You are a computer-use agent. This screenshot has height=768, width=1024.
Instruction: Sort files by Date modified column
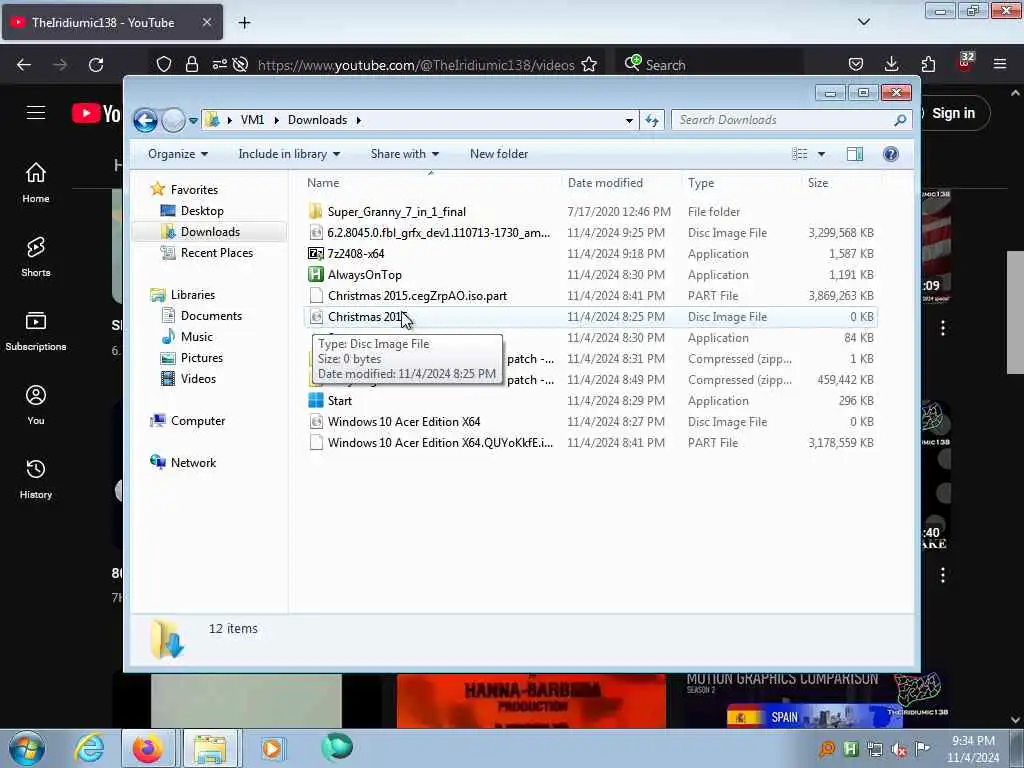[x=620, y=184]
